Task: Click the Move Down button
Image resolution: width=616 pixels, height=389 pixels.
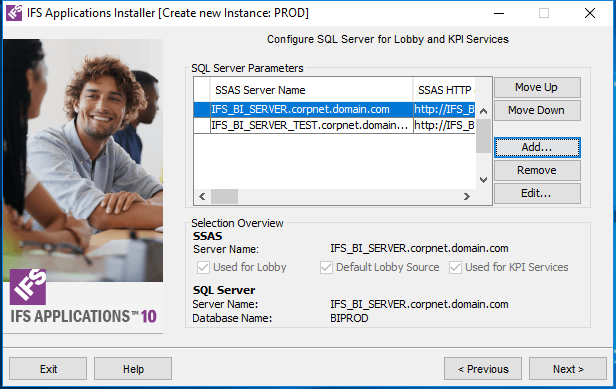Action: tap(537, 110)
